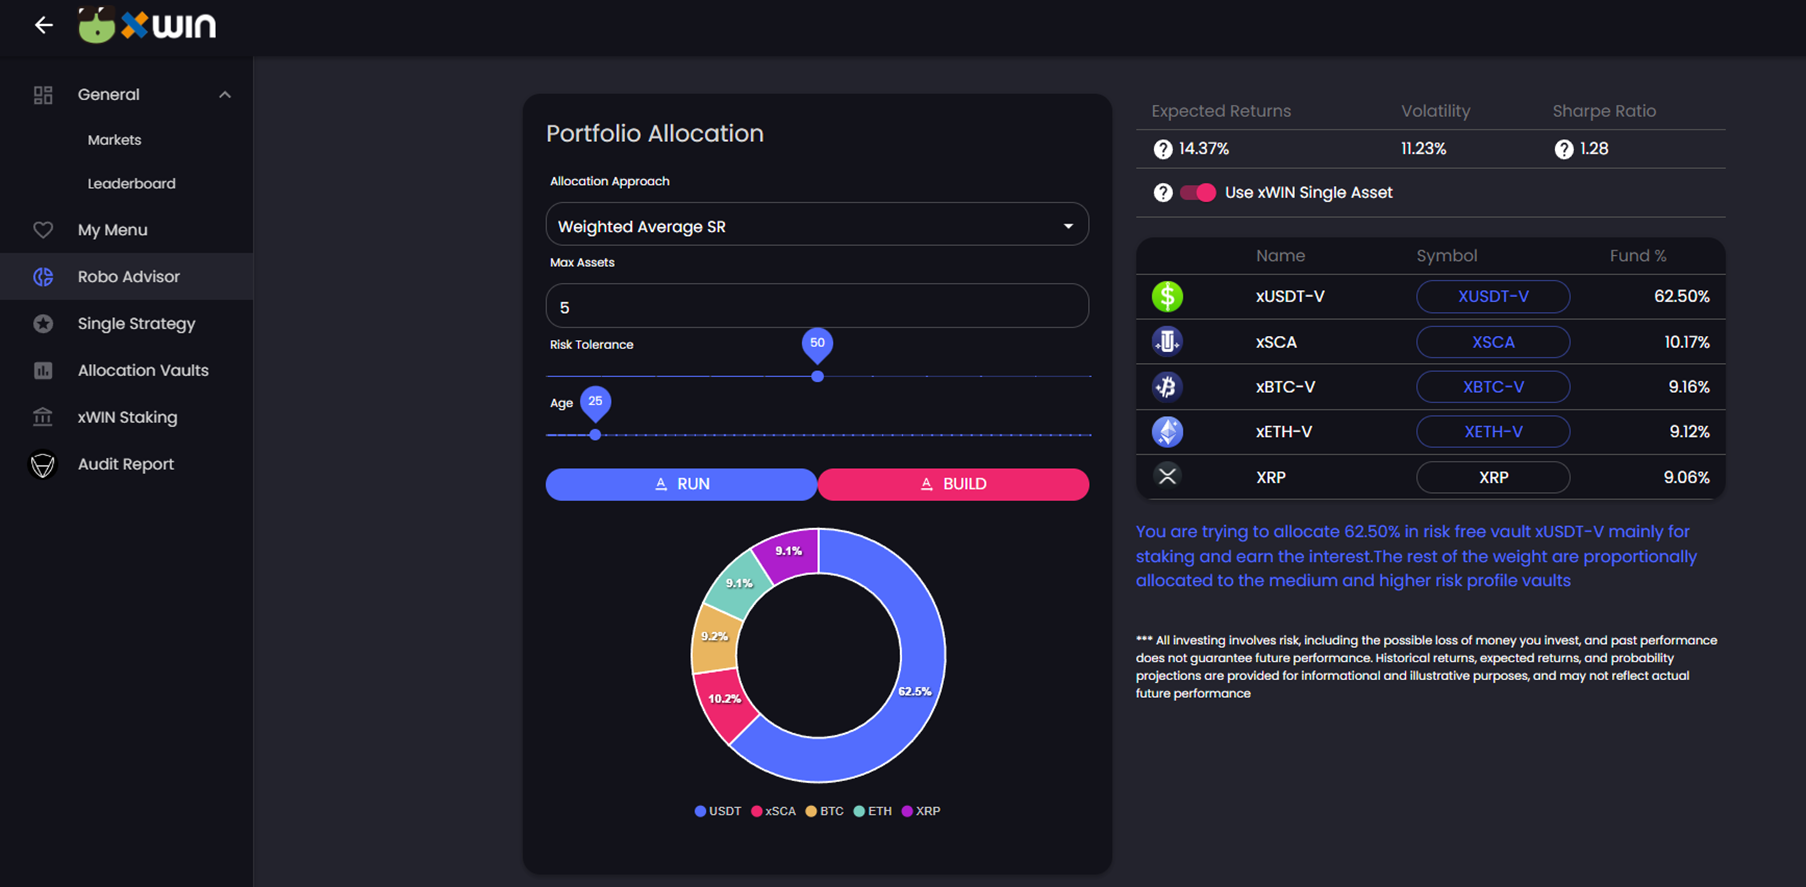The image size is (1806, 887).
Task: Click the xUSDT-V green dollar icon
Action: click(1167, 297)
